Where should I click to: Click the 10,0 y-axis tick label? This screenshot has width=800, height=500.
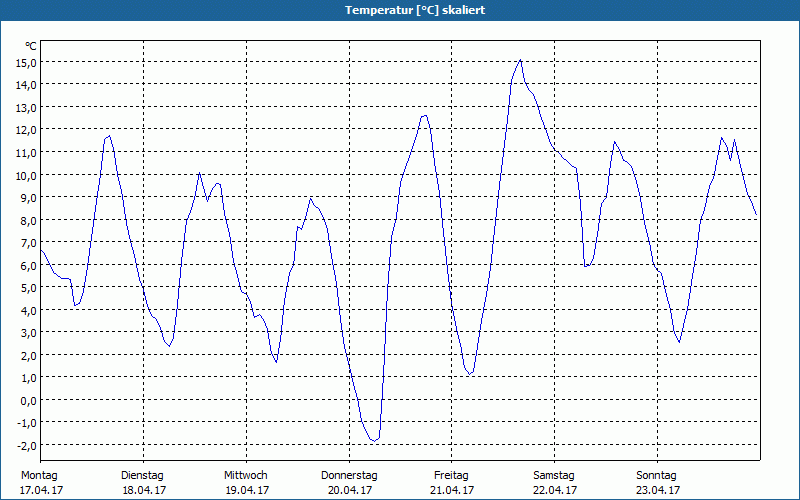point(26,175)
